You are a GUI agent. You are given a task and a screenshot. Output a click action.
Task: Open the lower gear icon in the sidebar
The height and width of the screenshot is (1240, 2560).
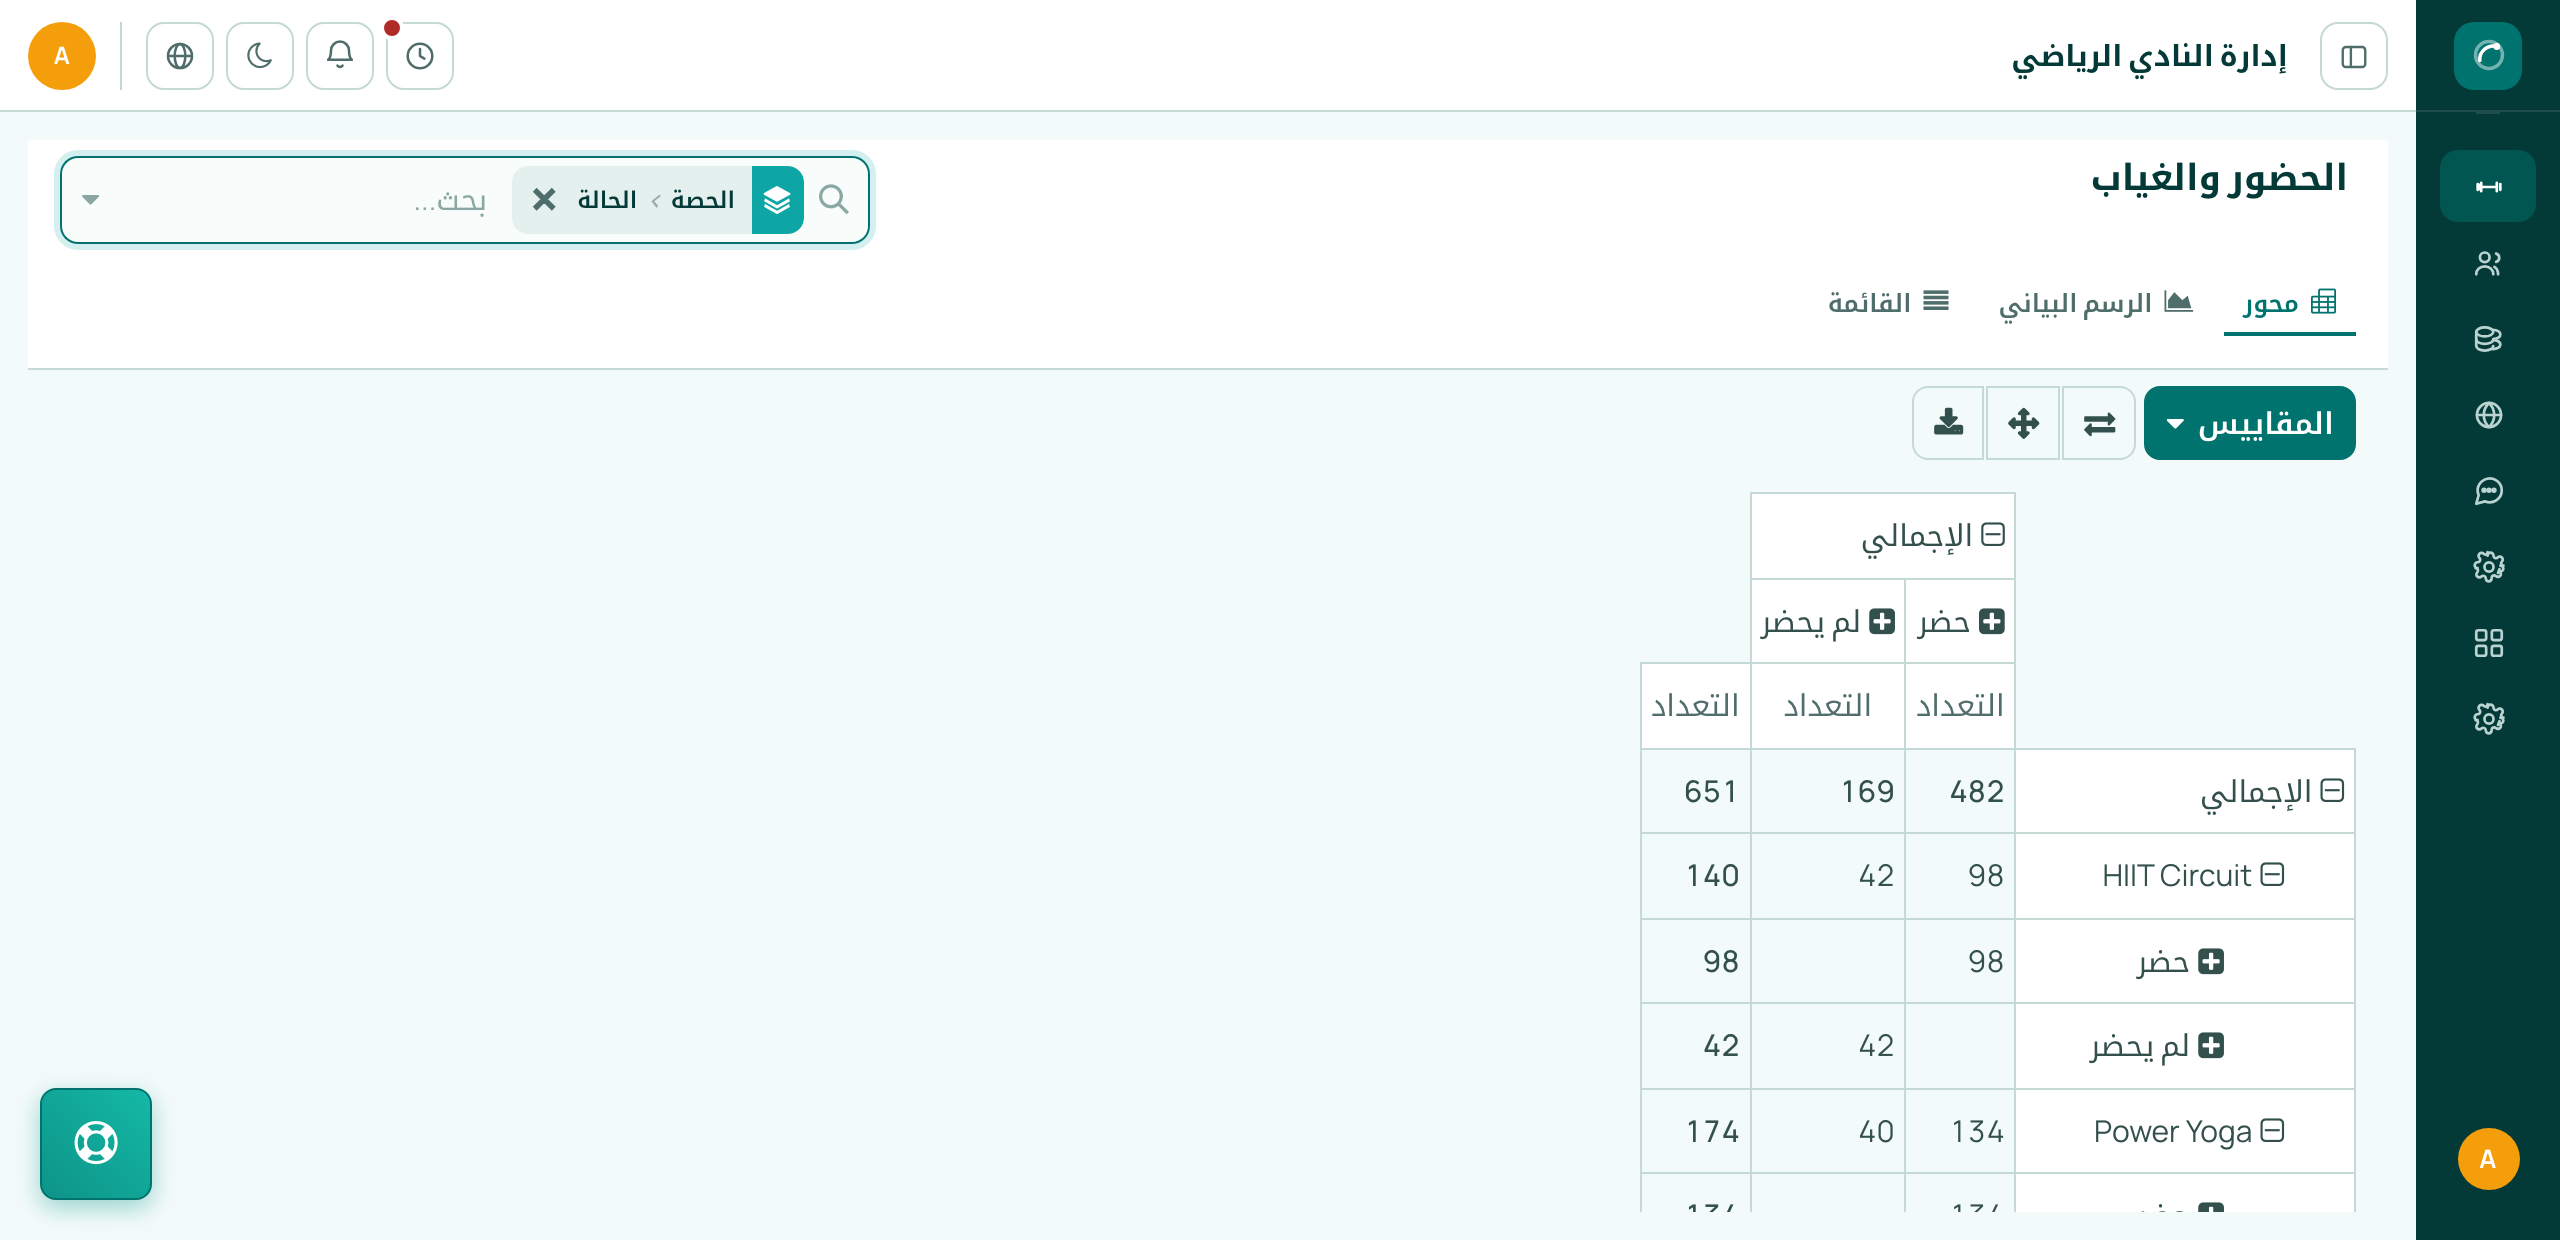point(2487,718)
